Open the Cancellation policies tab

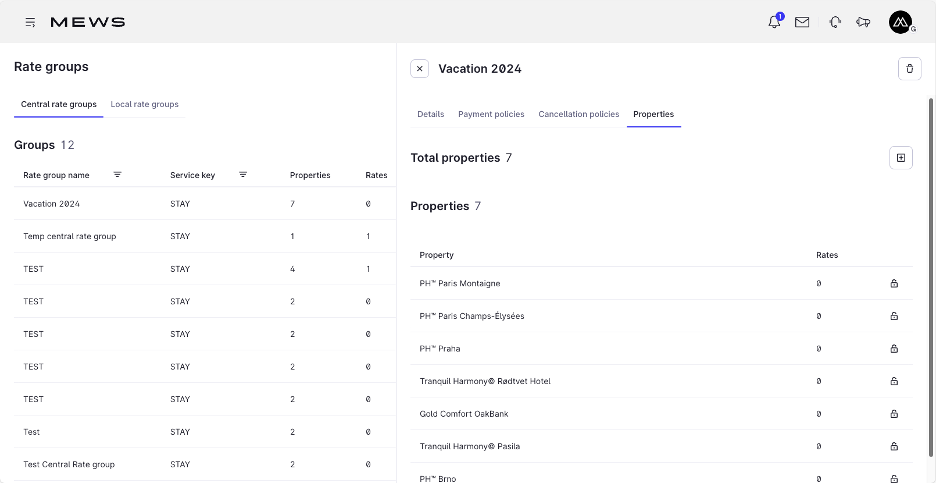579,114
